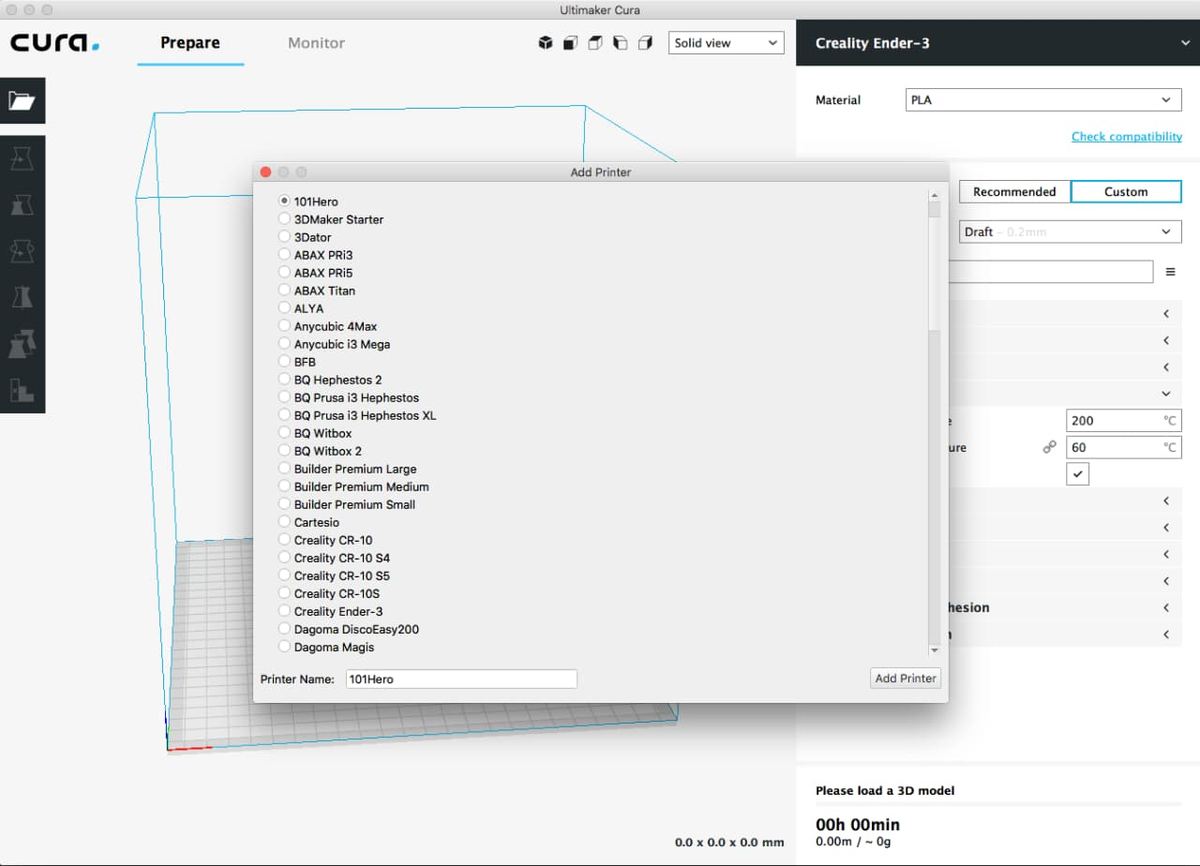Choose Creality Ender-3 radio button
The height and width of the screenshot is (866, 1200).
pyautogui.click(x=285, y=611)
